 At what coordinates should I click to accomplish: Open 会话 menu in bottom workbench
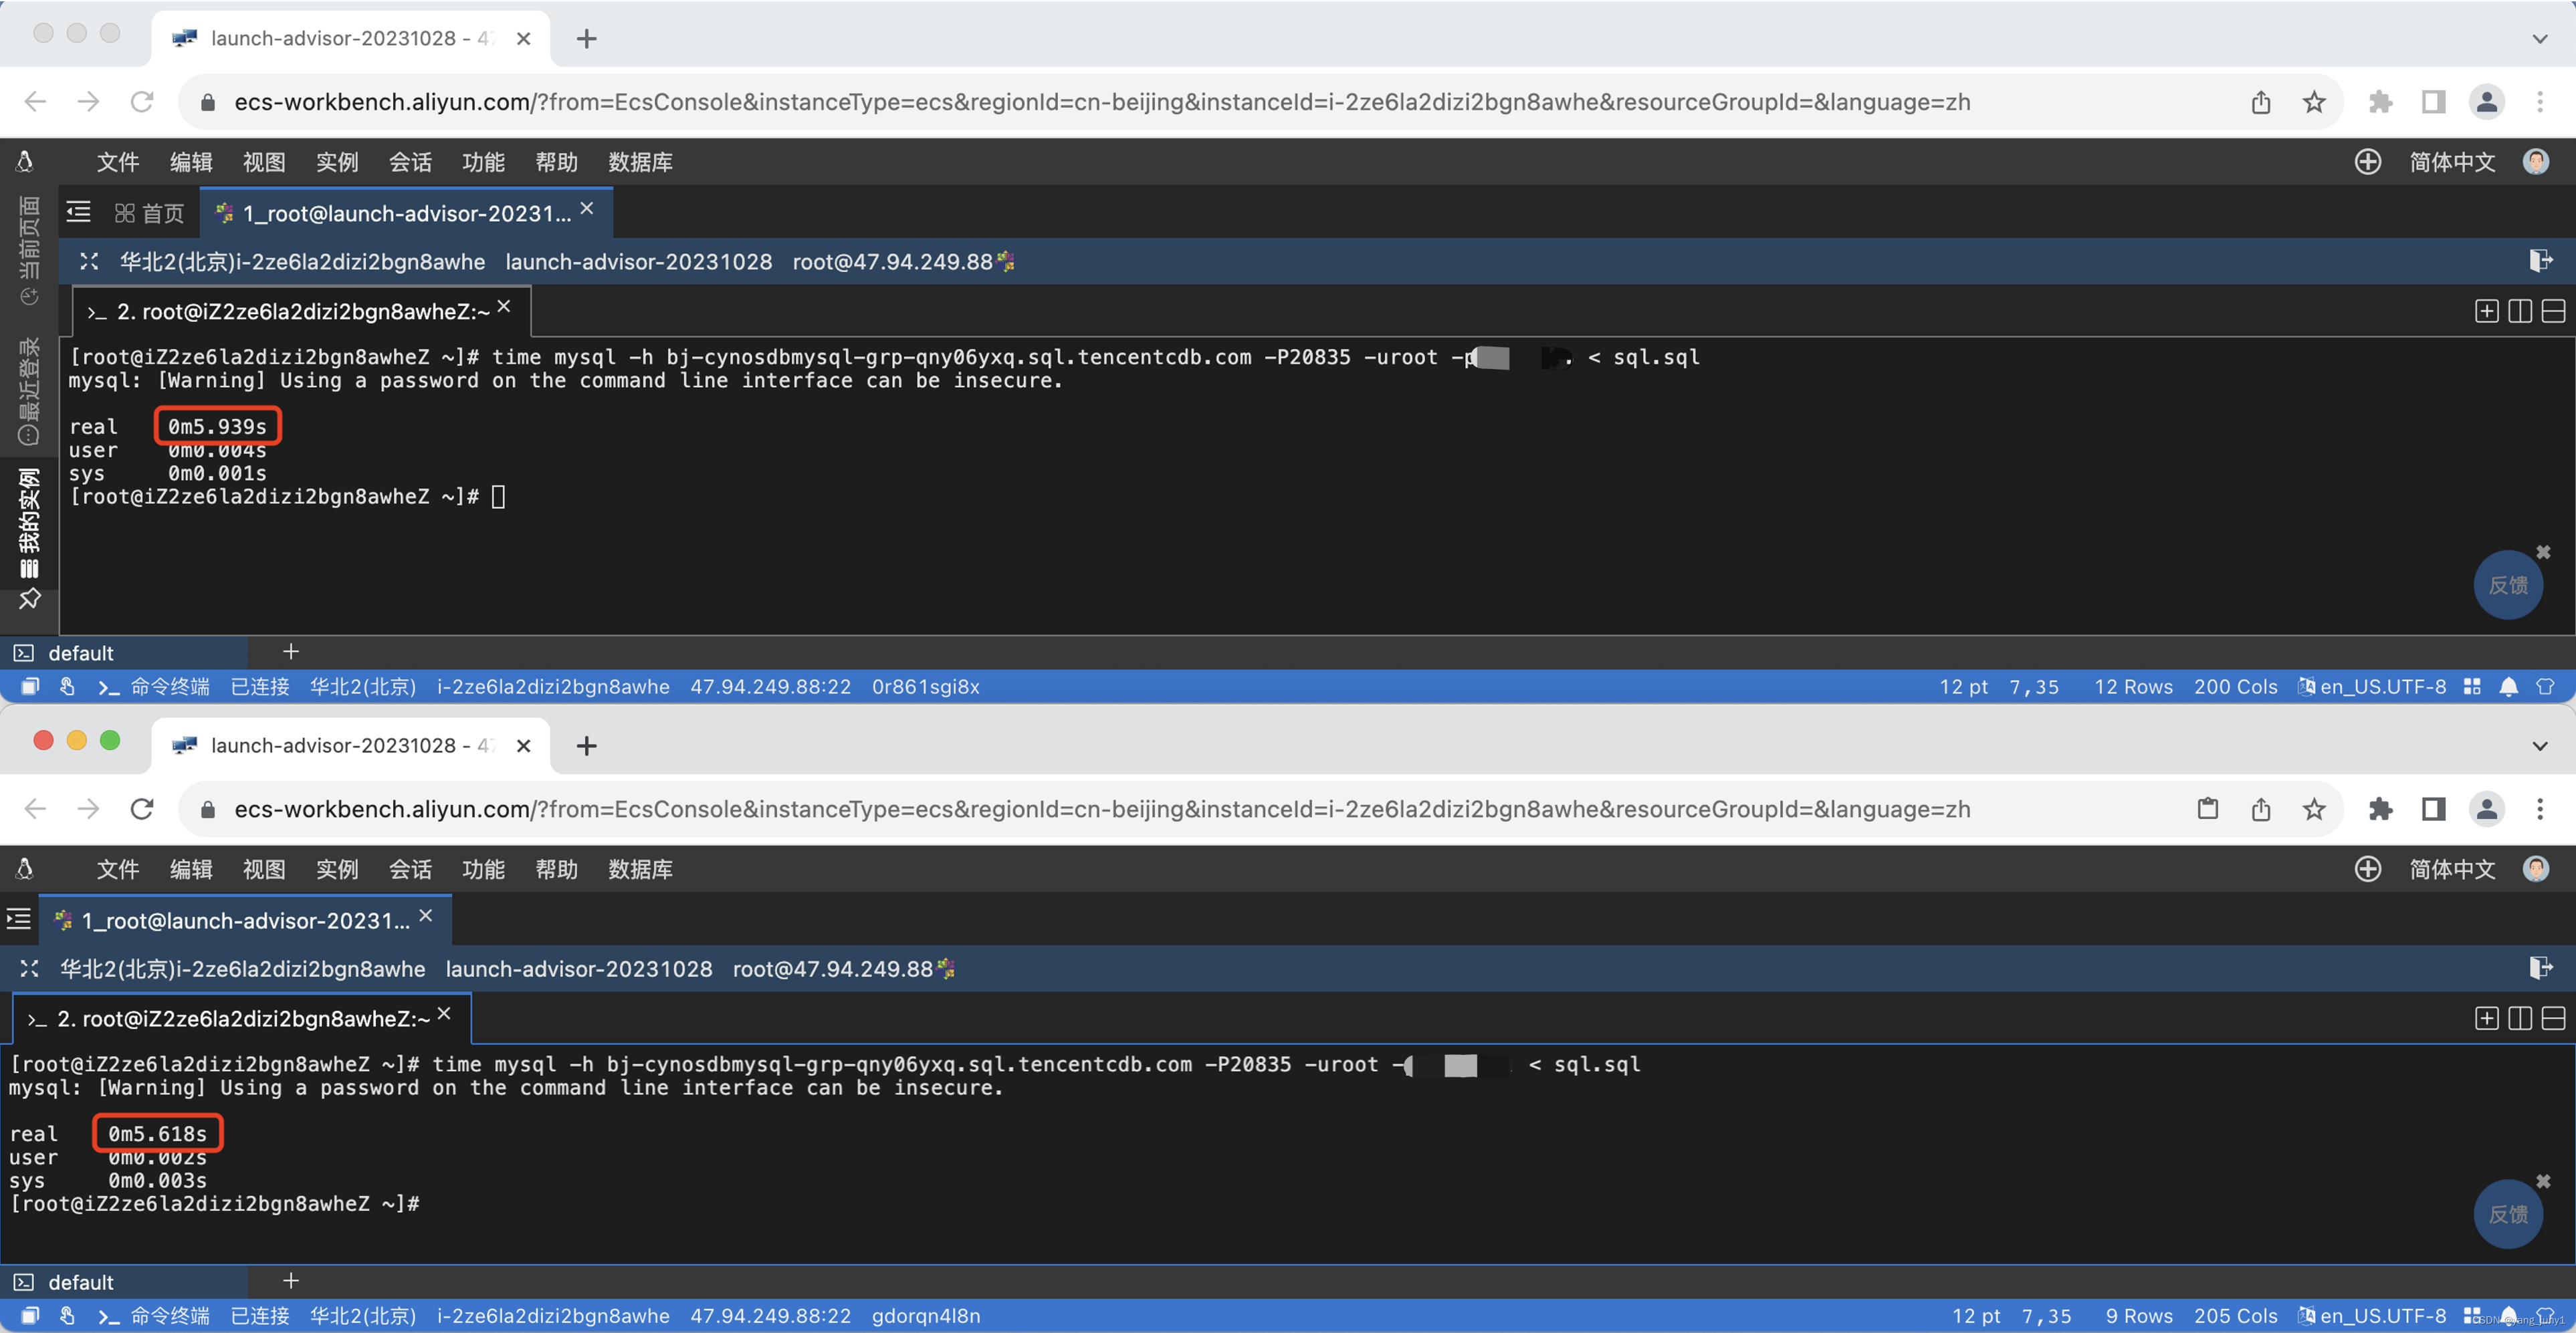coord(410,869)
